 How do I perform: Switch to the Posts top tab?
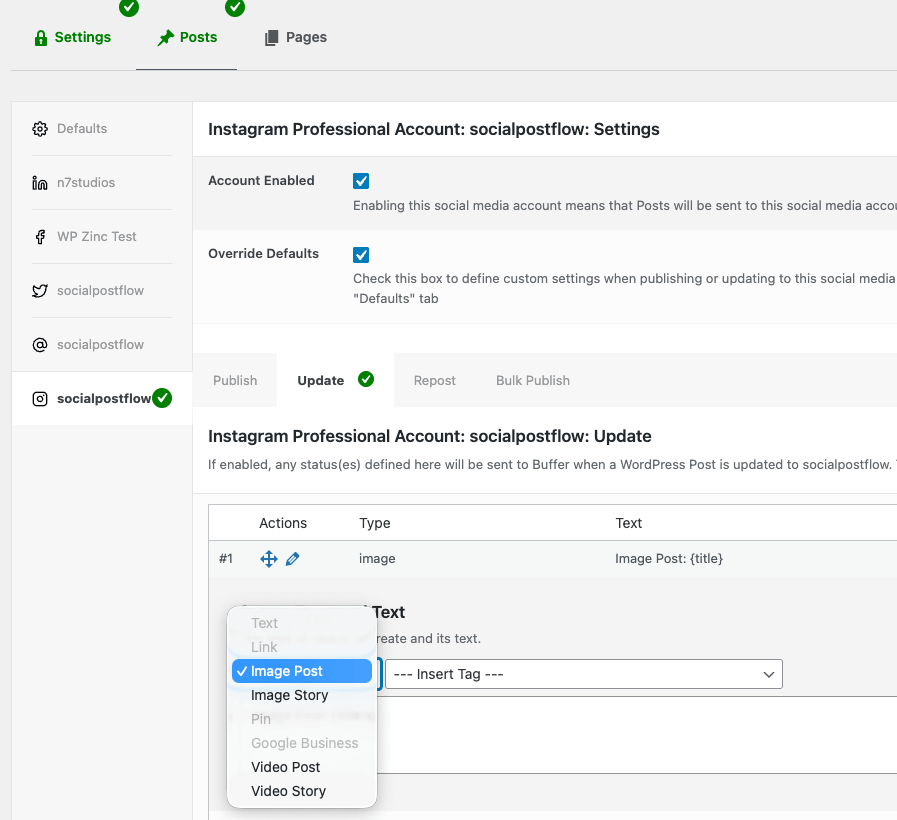pyautogui.click(x=187, y=38)
